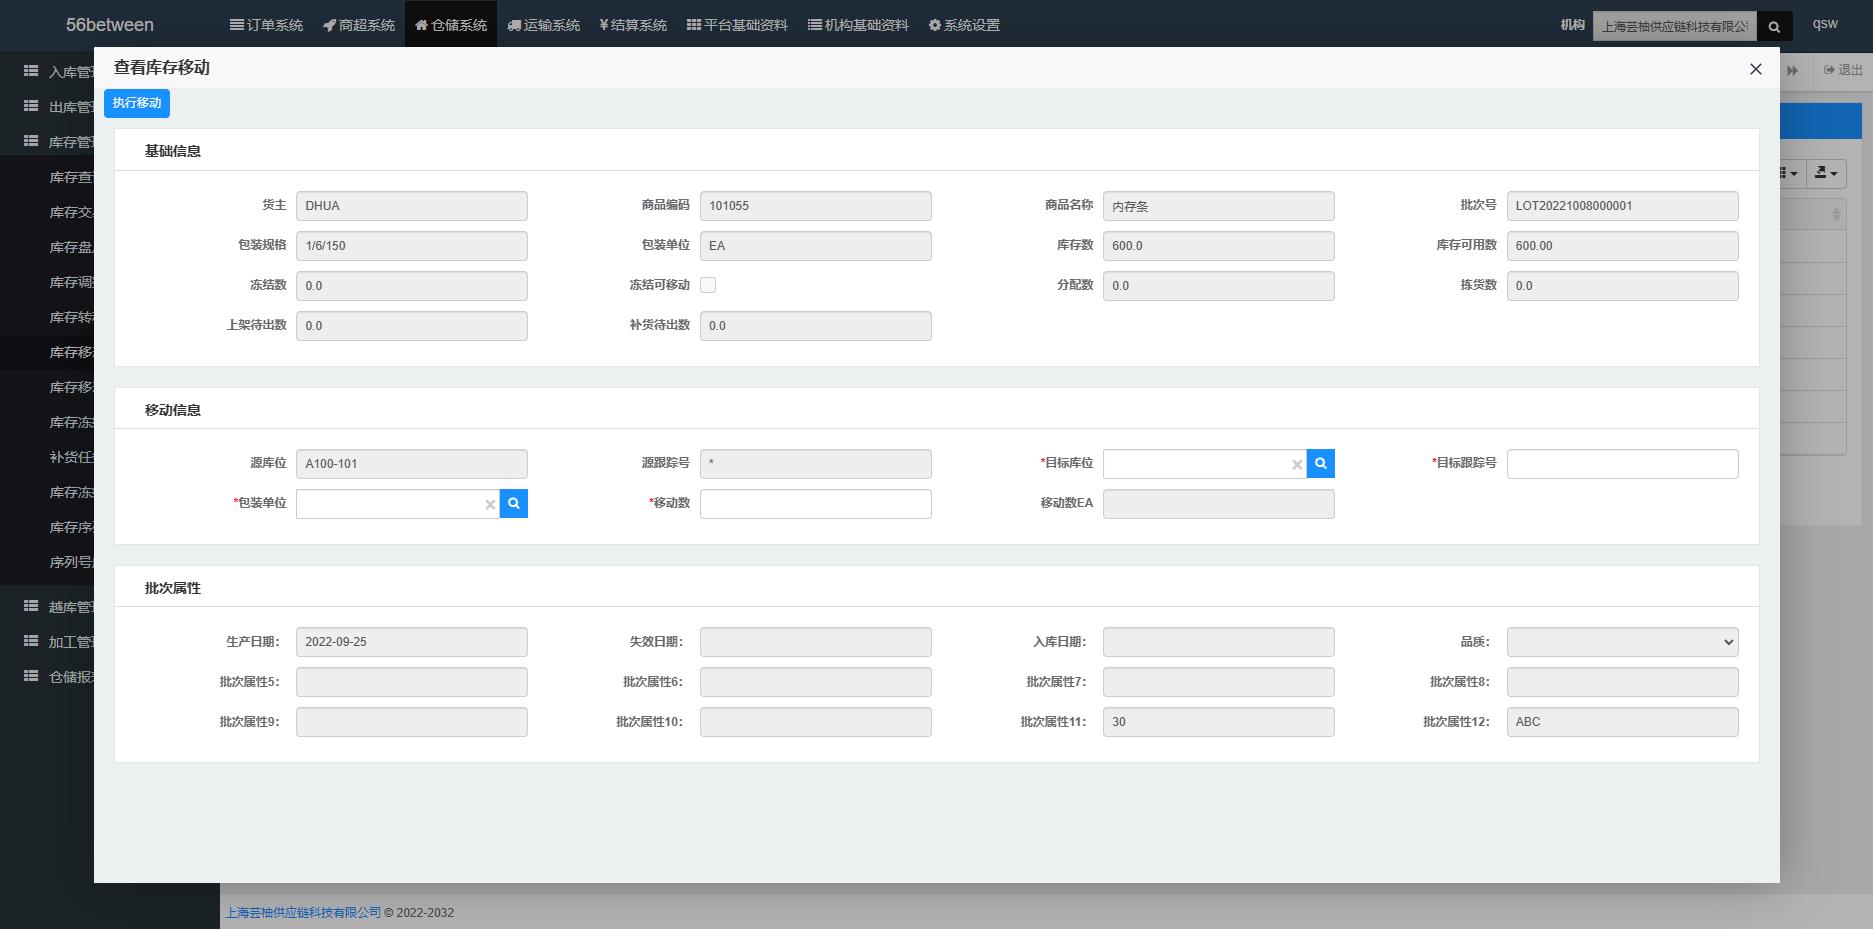Focus the 目标跟踪号 input field

pyautogui.click(x=1622, y=464)
